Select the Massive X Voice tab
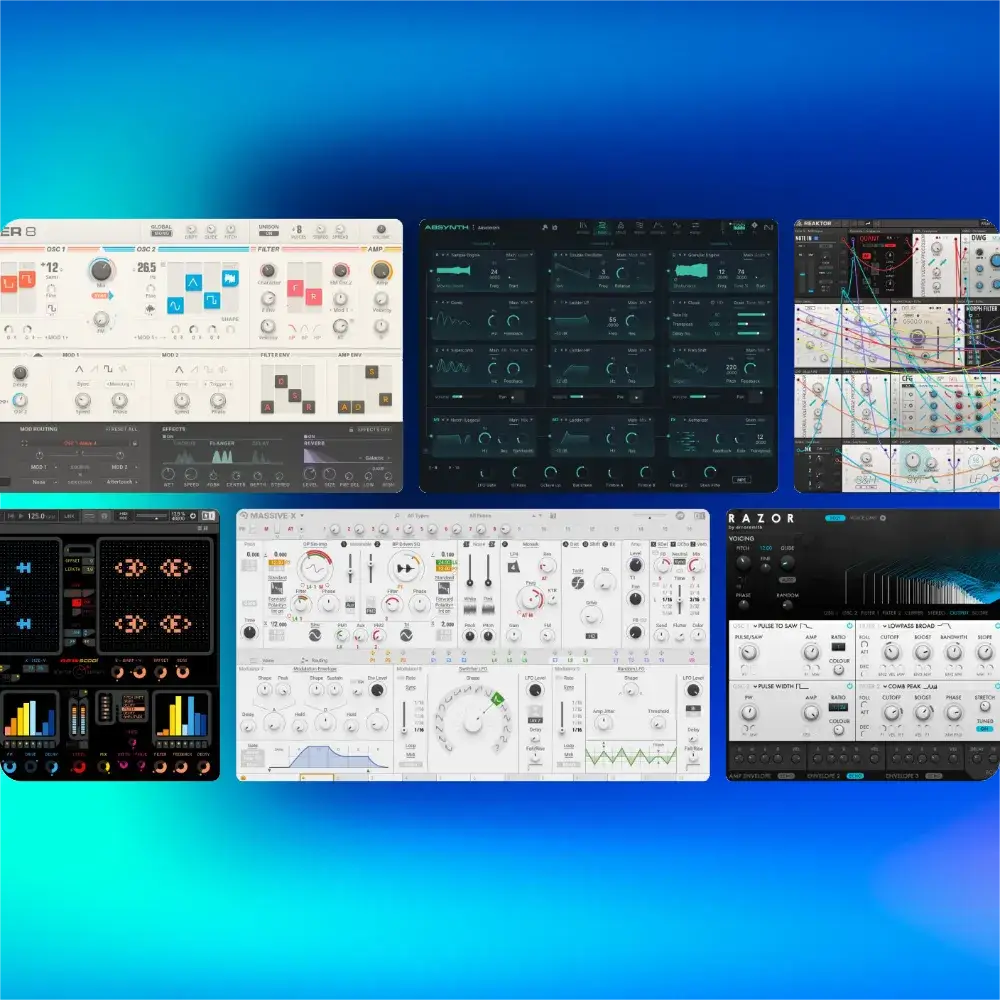The height and width of the screenshot is (1000, 1000). (268, 660)
